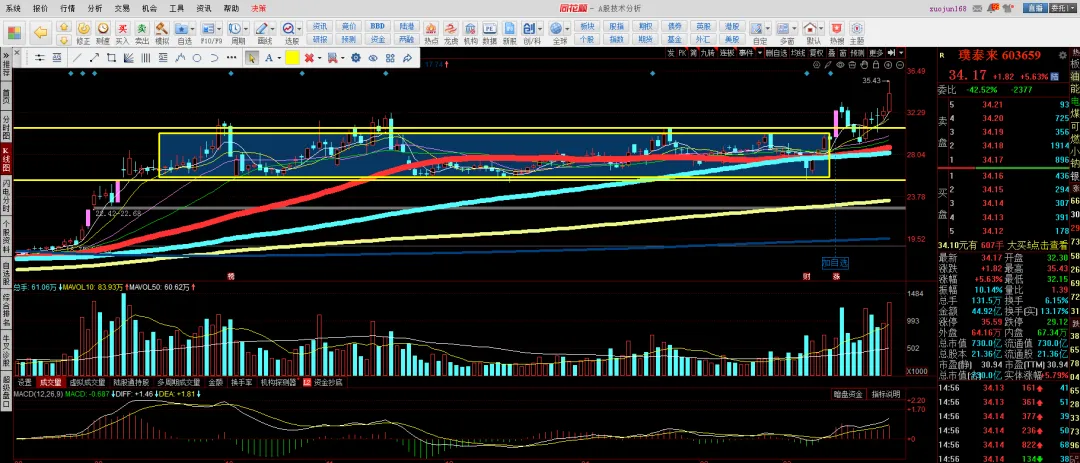The image size is (1080, 463).
Task: Pick the yellow color swatch
Action: 292,58
